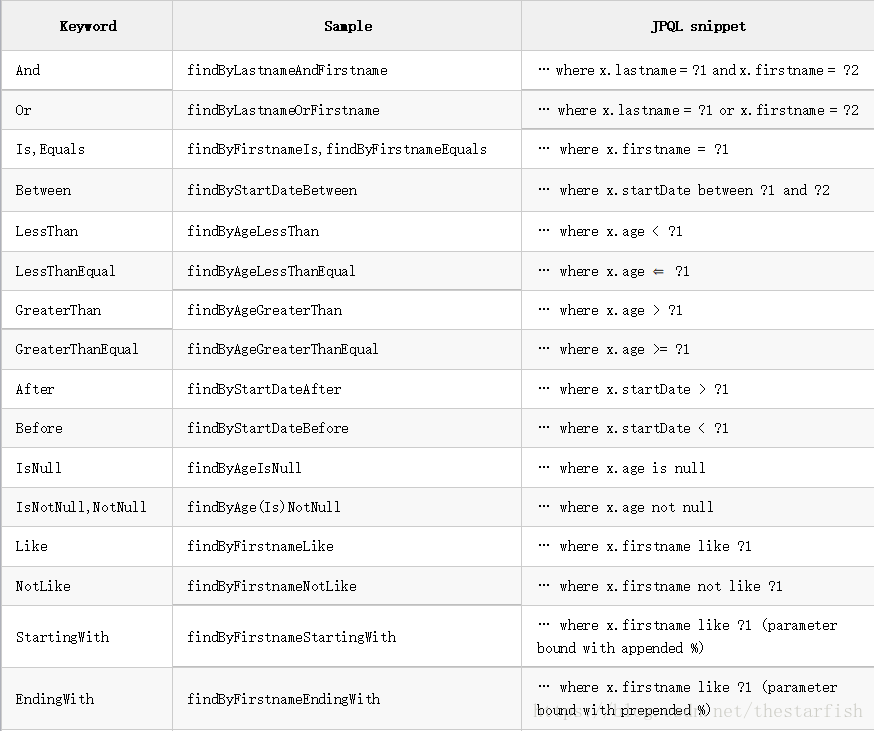This screenshot has height=731, width=874.
Task: Click the findByFirstnameLike sample
Action: [260, 546]
